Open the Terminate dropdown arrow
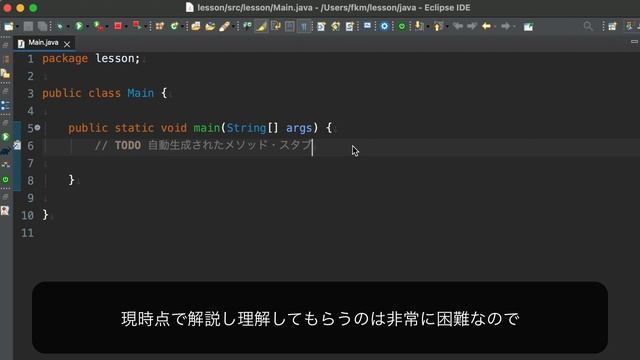 [126, 27]
